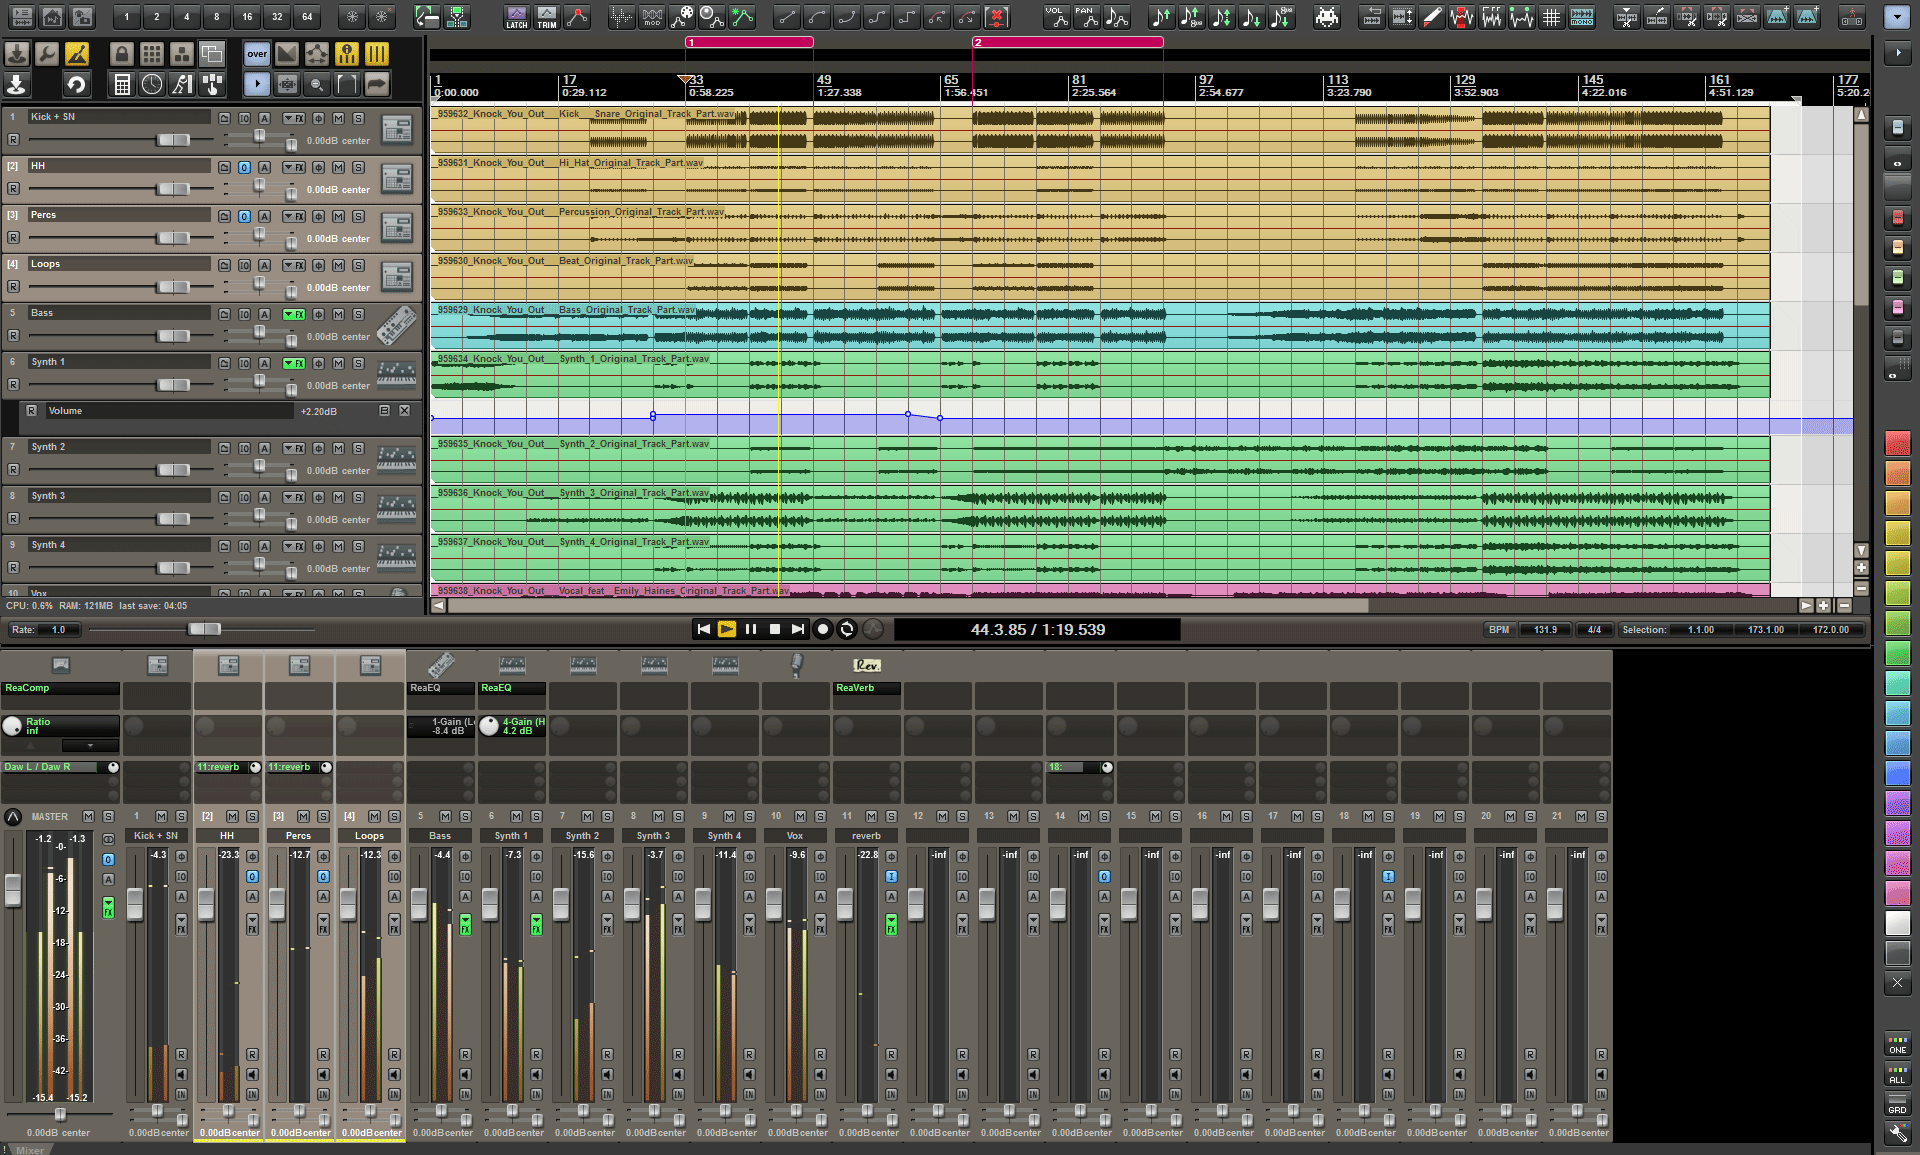The height and width of the screenshot is (1155, 1920).
Task: Select the Mixer tab at the bottom
Action: [30, 1150]
